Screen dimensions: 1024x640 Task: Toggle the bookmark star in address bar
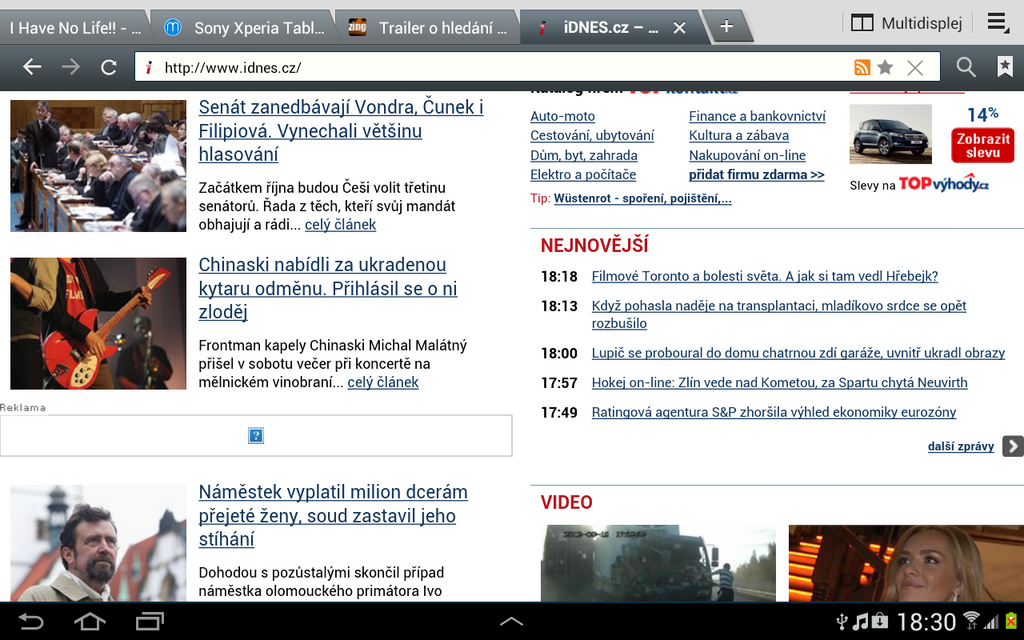coord(886,66)
